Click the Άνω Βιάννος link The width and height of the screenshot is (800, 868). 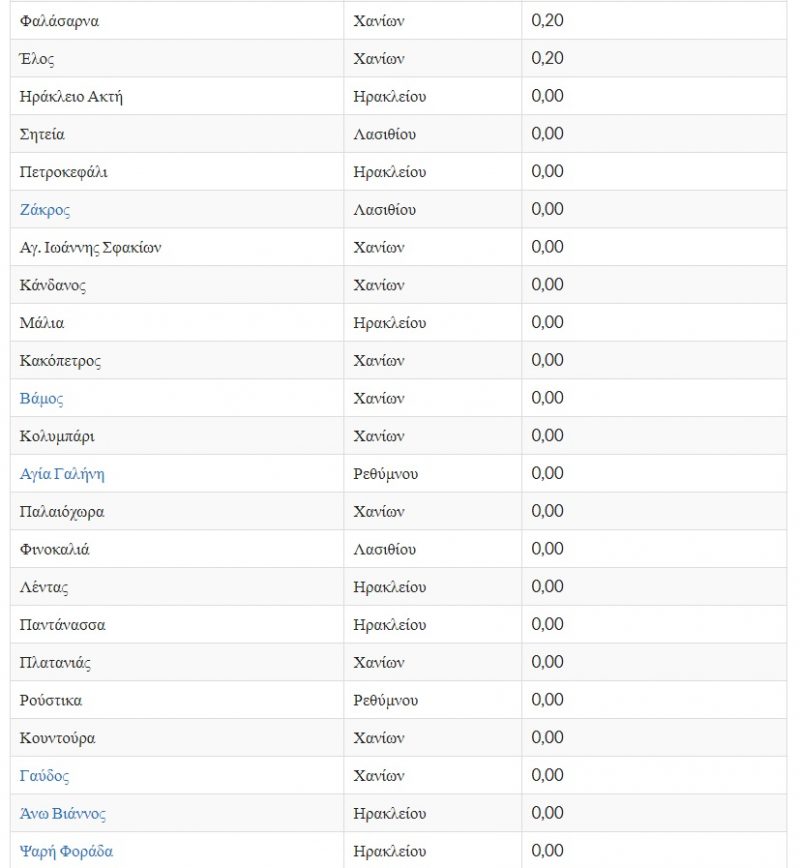click(63, 814)
